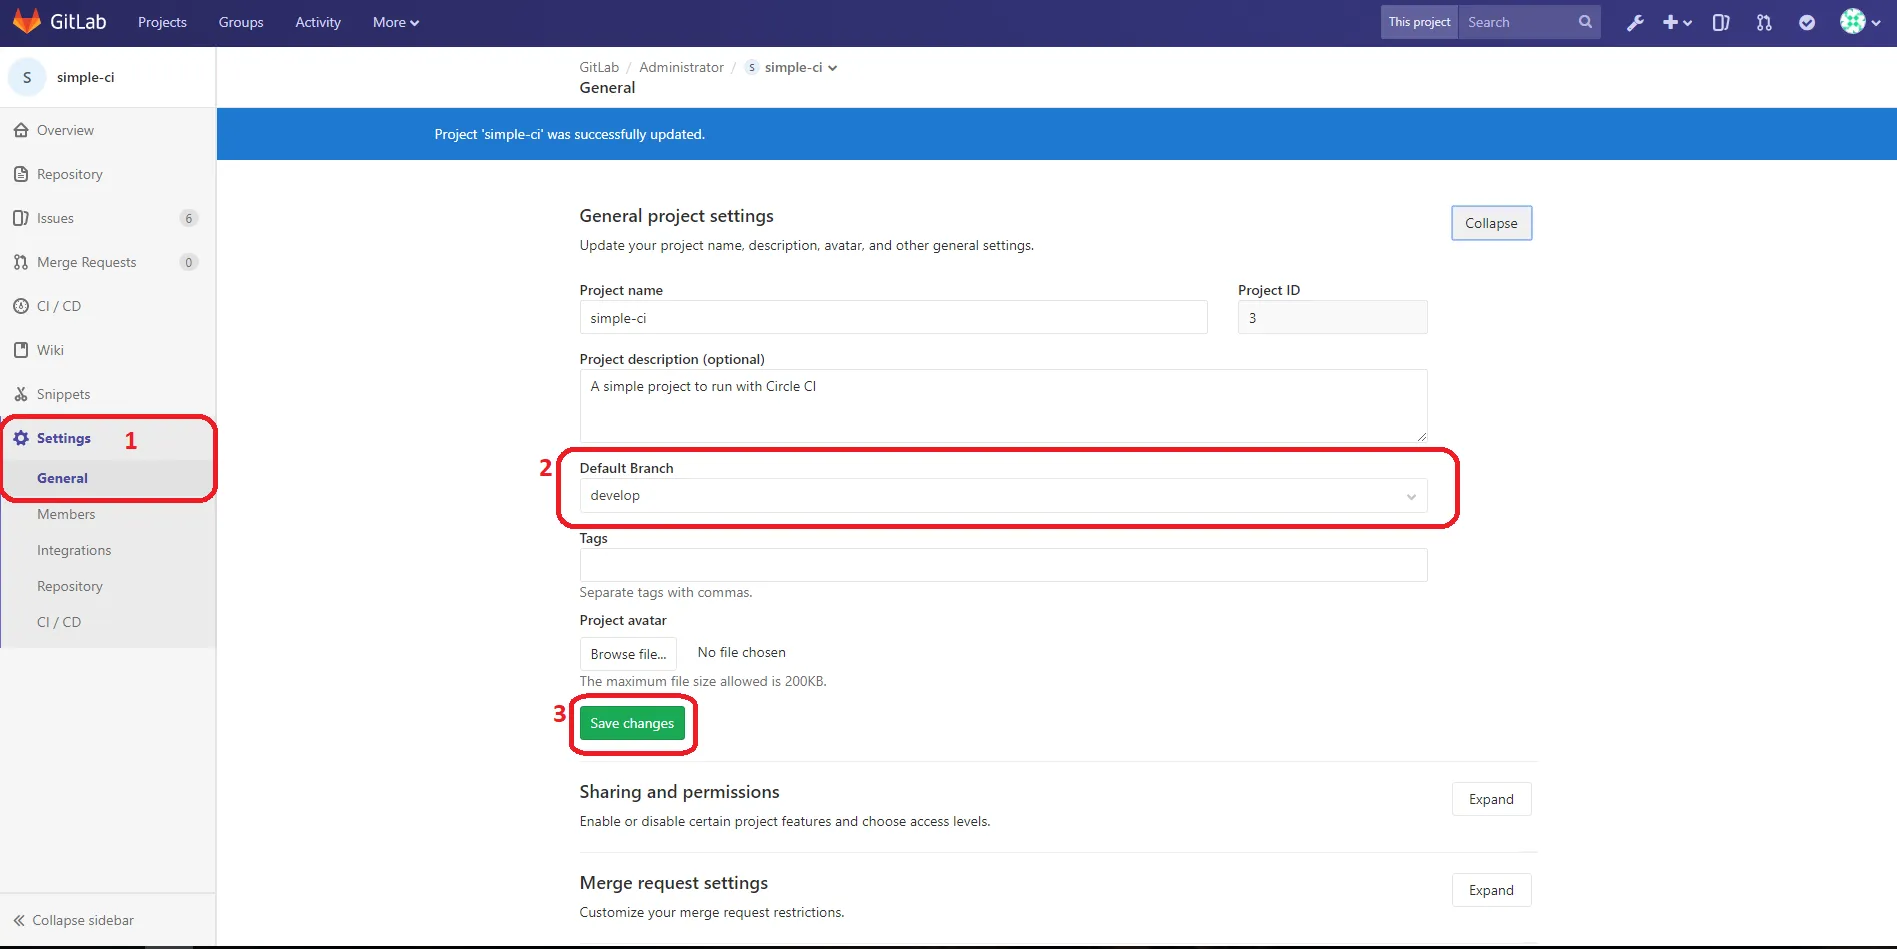Click the Save changes button
This screenshot has height=949, width=1897.
point(632,722)
